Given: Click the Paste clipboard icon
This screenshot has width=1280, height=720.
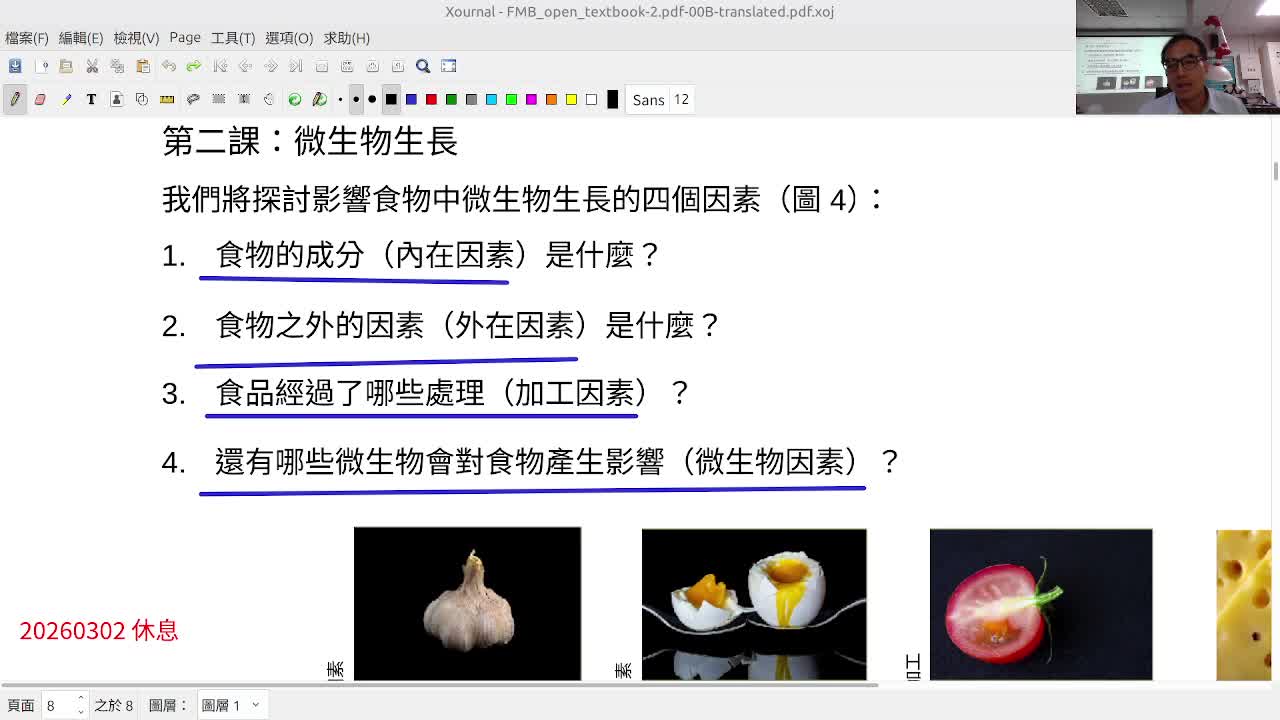Looking at the screenshot, I should pyautogui.click(x=143, y=66).
